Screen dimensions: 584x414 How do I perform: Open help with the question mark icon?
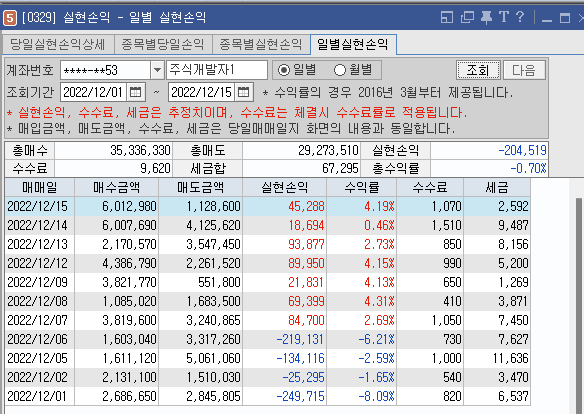click(520, 17)
